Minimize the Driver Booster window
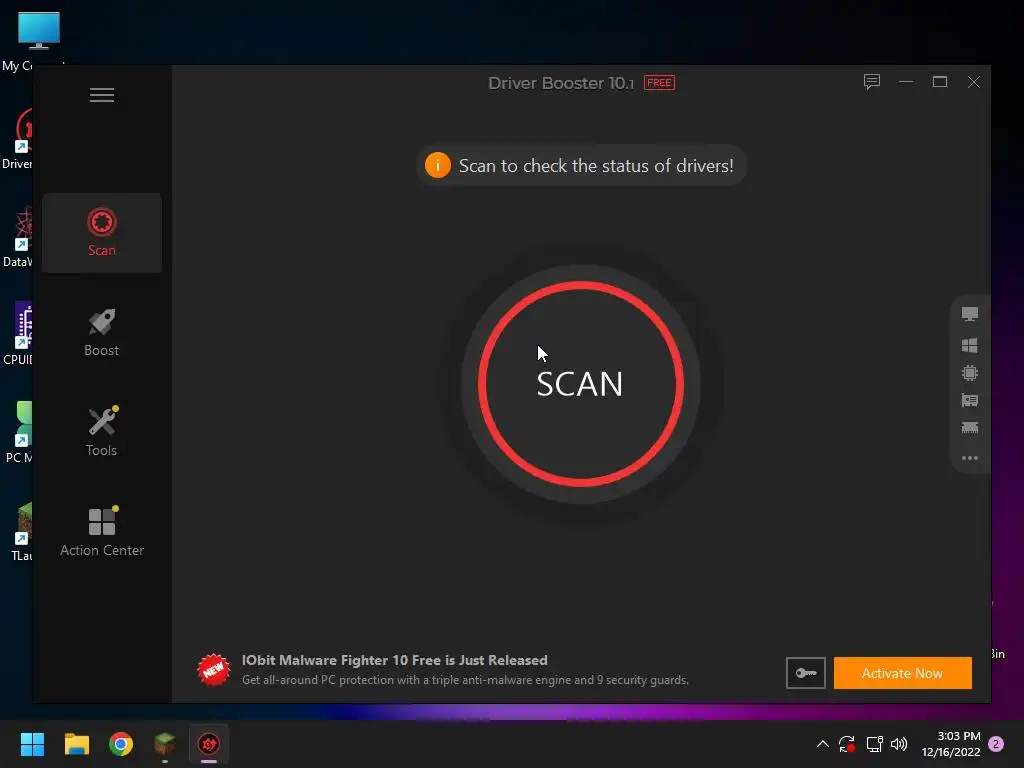This screenshot has height=768, width=1024. pos(906,82)
